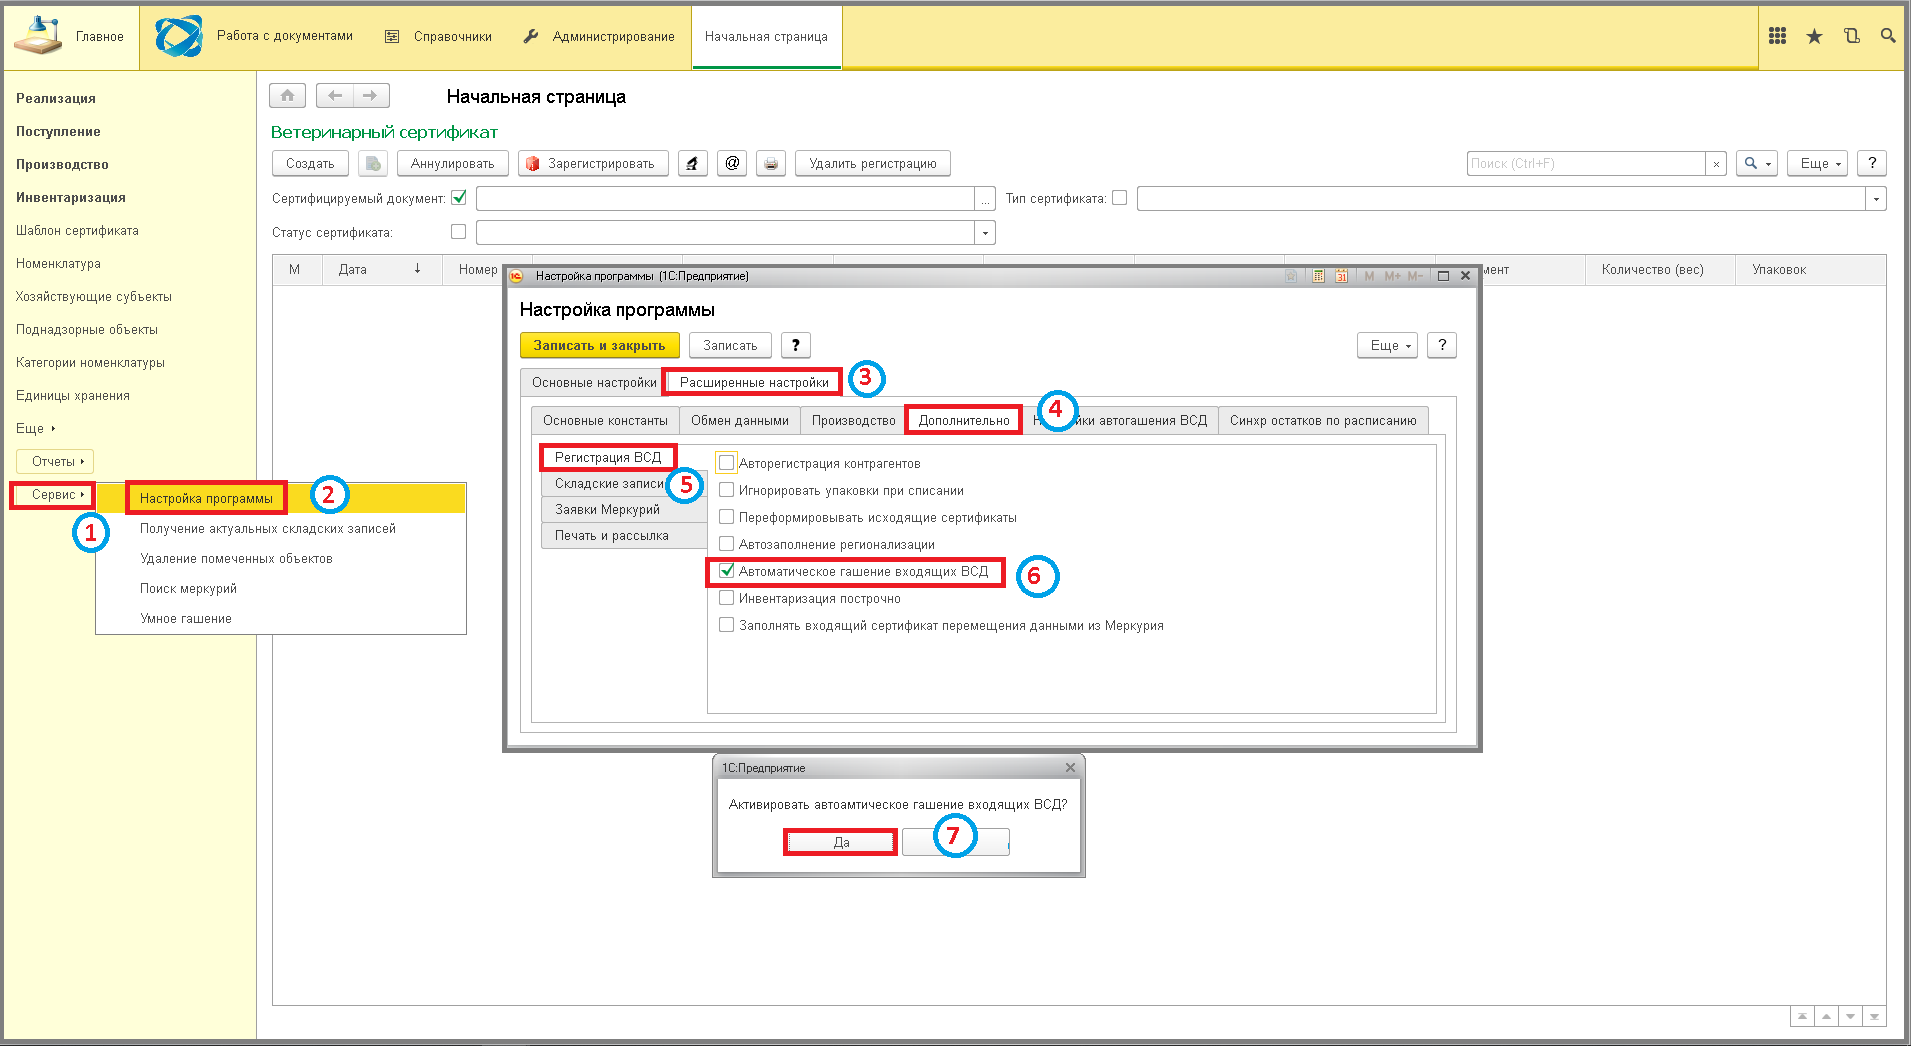This screenshot has width=1911, height=1046.
Task: Click the search magnifier icon in header
Action: (x=1888, y=36)
